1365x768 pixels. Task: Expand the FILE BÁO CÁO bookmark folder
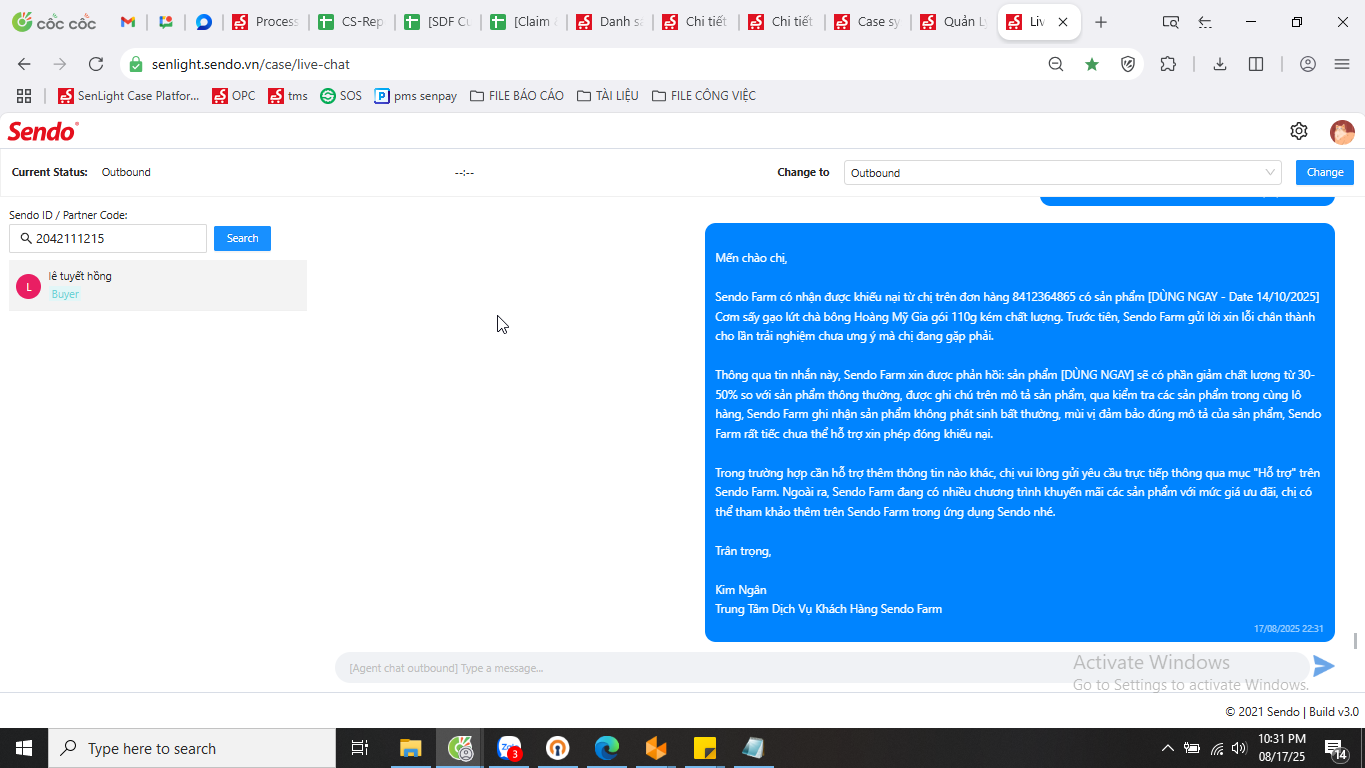coord(516,96)
